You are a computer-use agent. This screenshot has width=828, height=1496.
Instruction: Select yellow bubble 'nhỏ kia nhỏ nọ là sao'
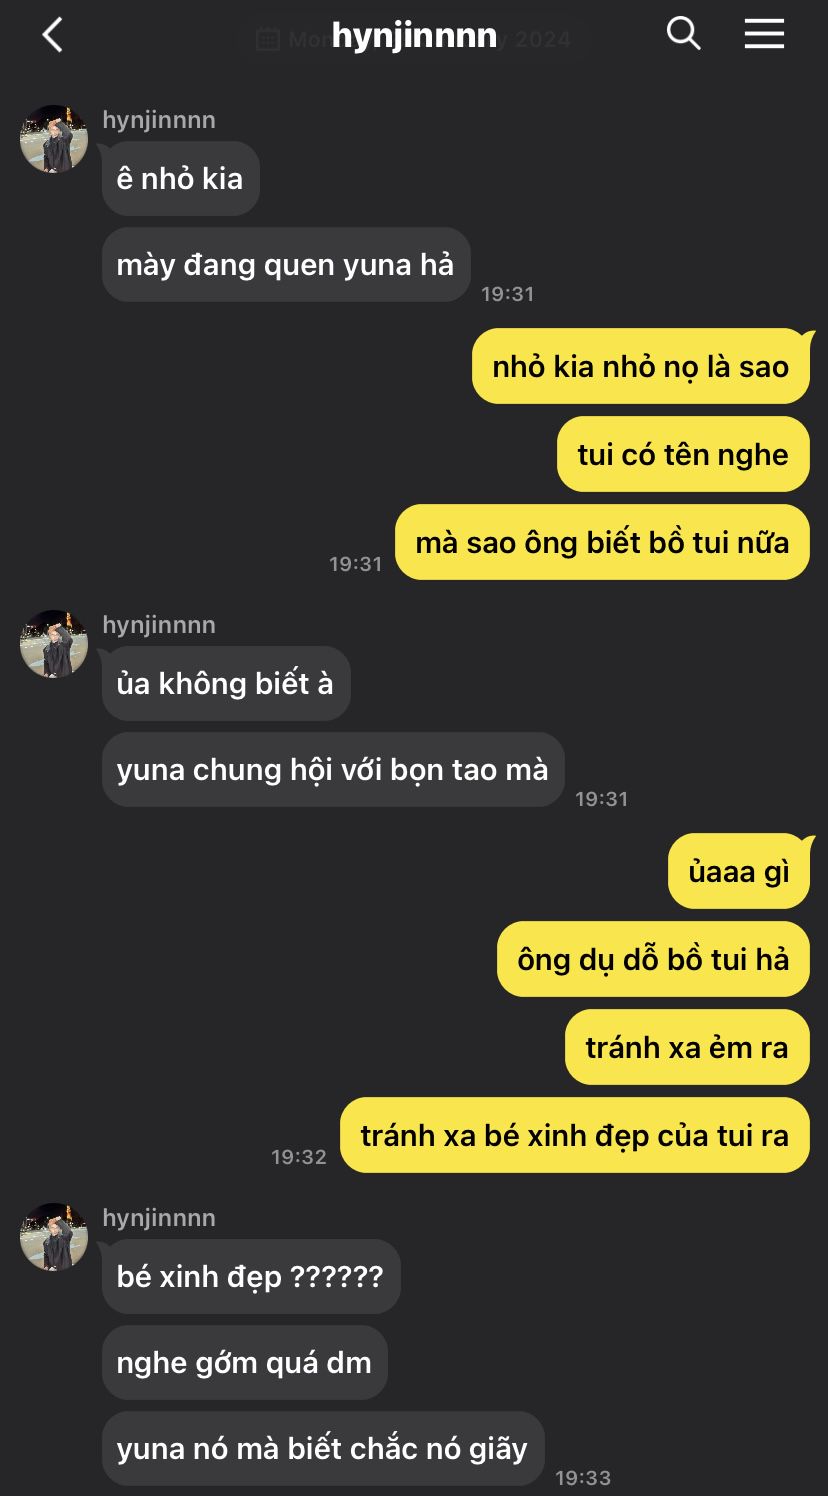tap(640, 367)
